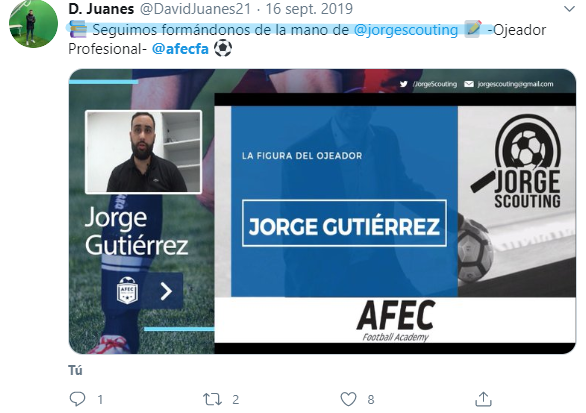The height and width of the screenshot is (413, 586).
Task: Open the @DavidJuanes21 handle
Action: [195, 9]
